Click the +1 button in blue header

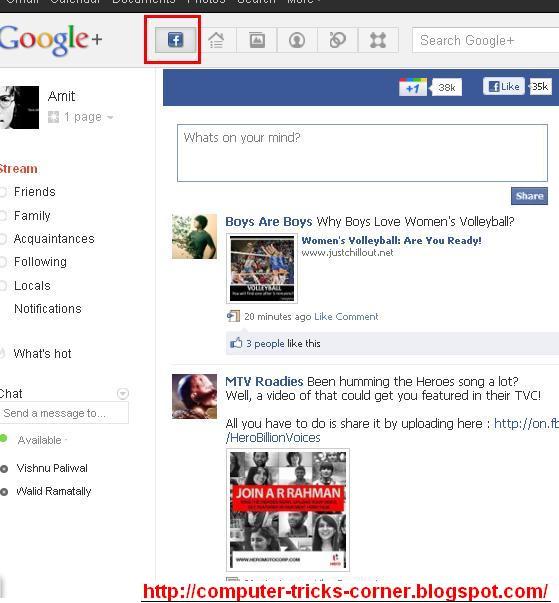tap(413, 87)
